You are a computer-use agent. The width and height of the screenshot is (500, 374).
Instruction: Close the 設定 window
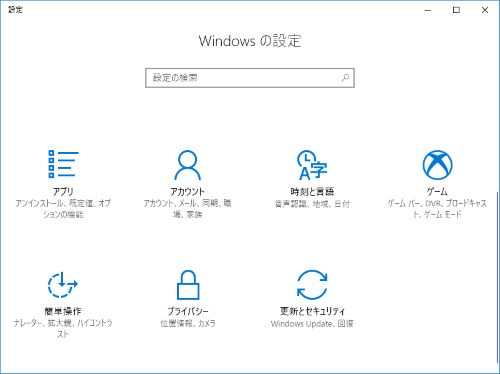[x=485, y=10]
